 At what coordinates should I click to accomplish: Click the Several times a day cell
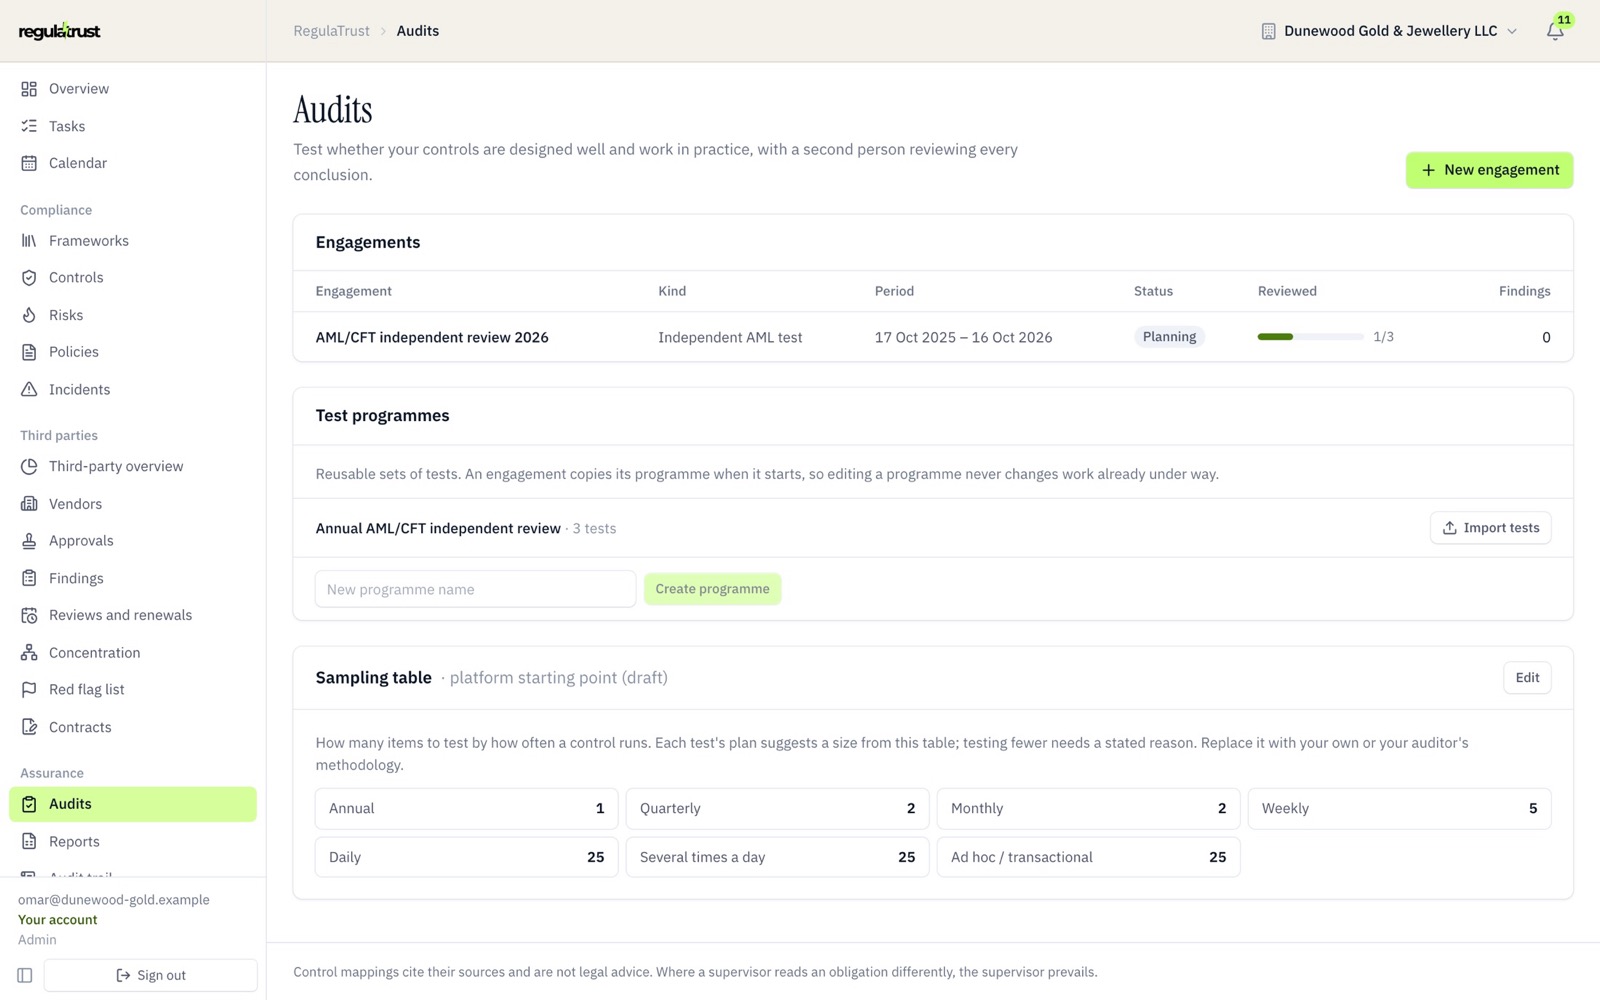tap(777, 857)
